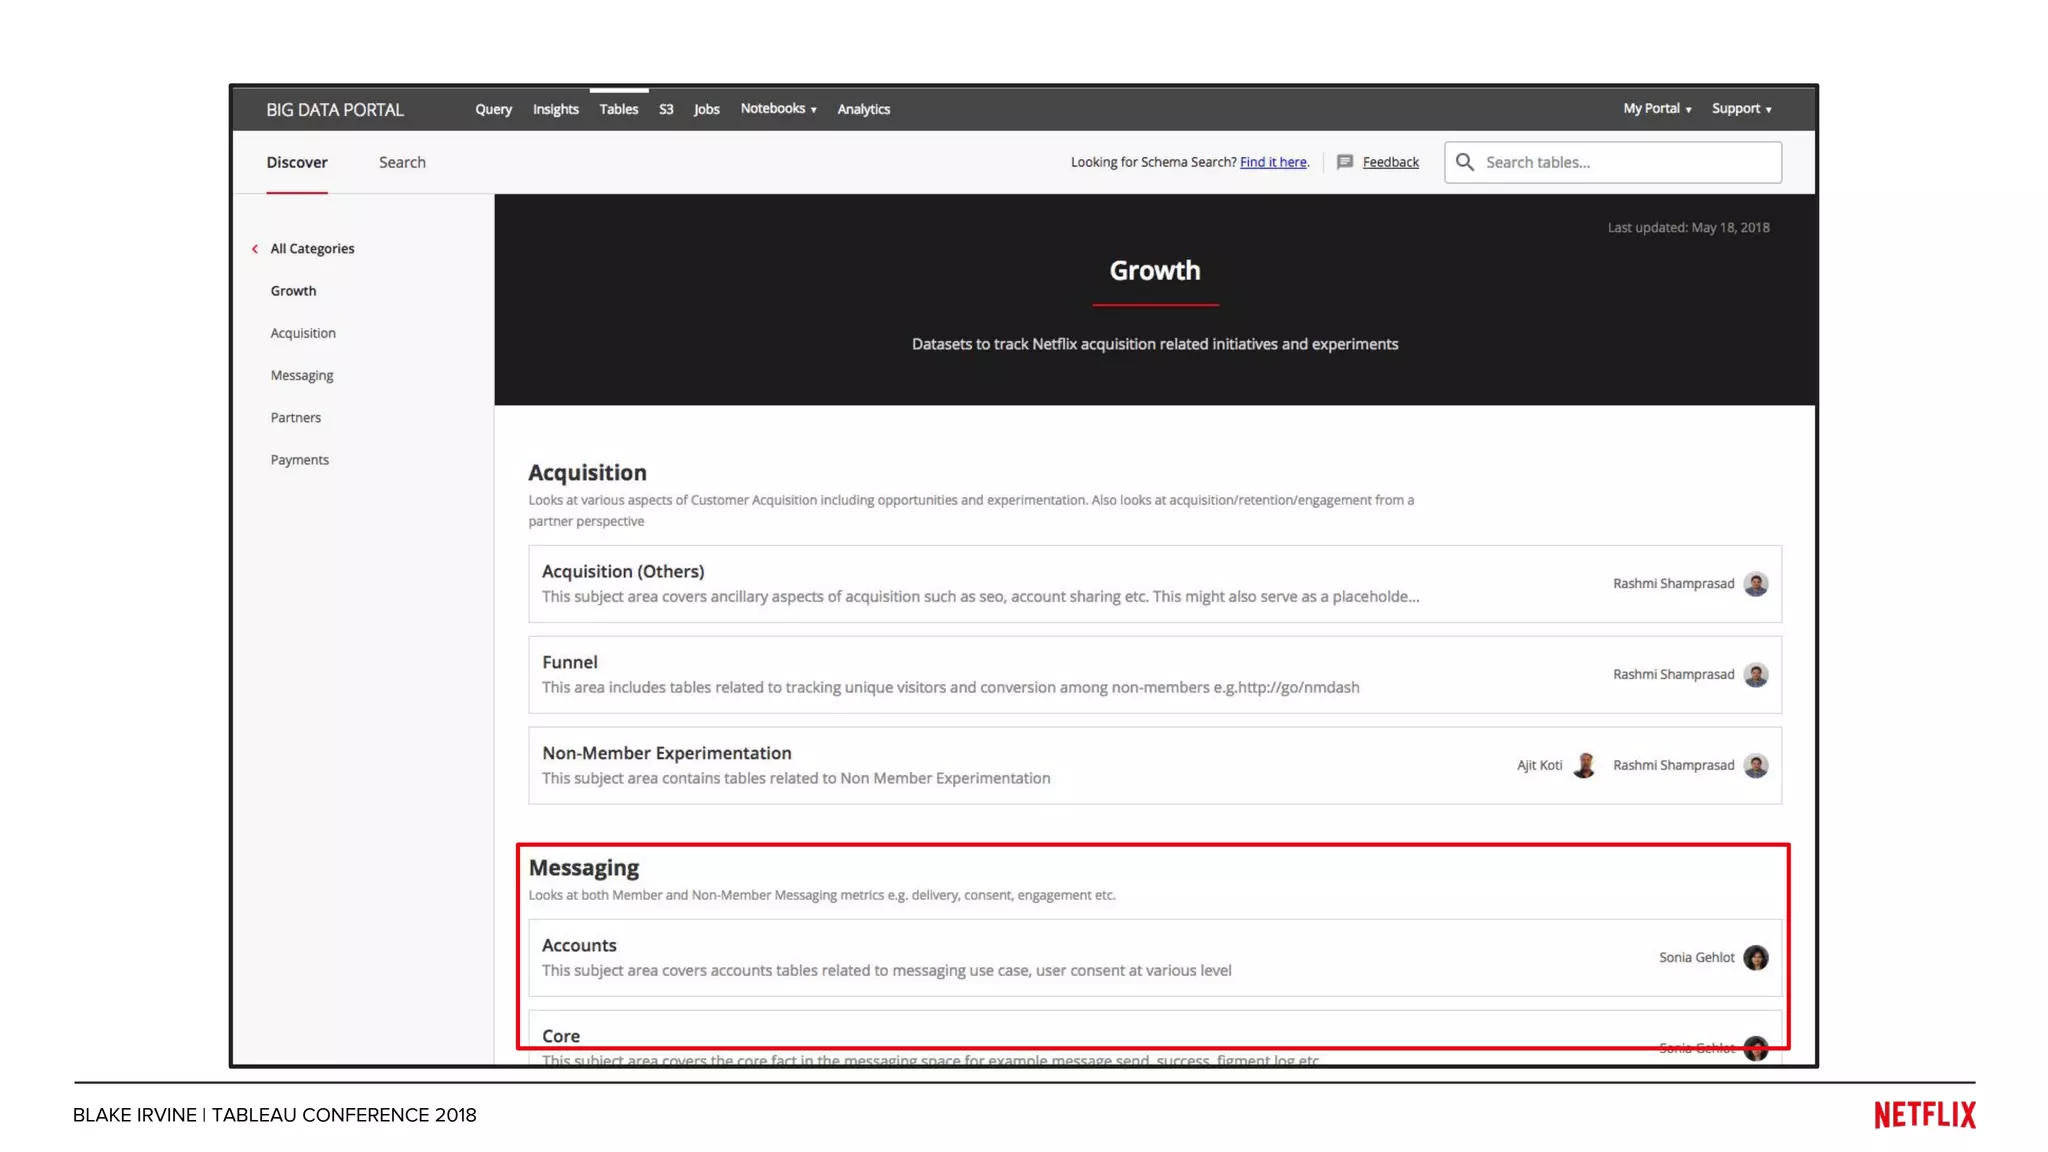The height and width of the screenshot is (1152, 2048).
Task: Open the Insights menu item
Action: (x=555, y=109)
